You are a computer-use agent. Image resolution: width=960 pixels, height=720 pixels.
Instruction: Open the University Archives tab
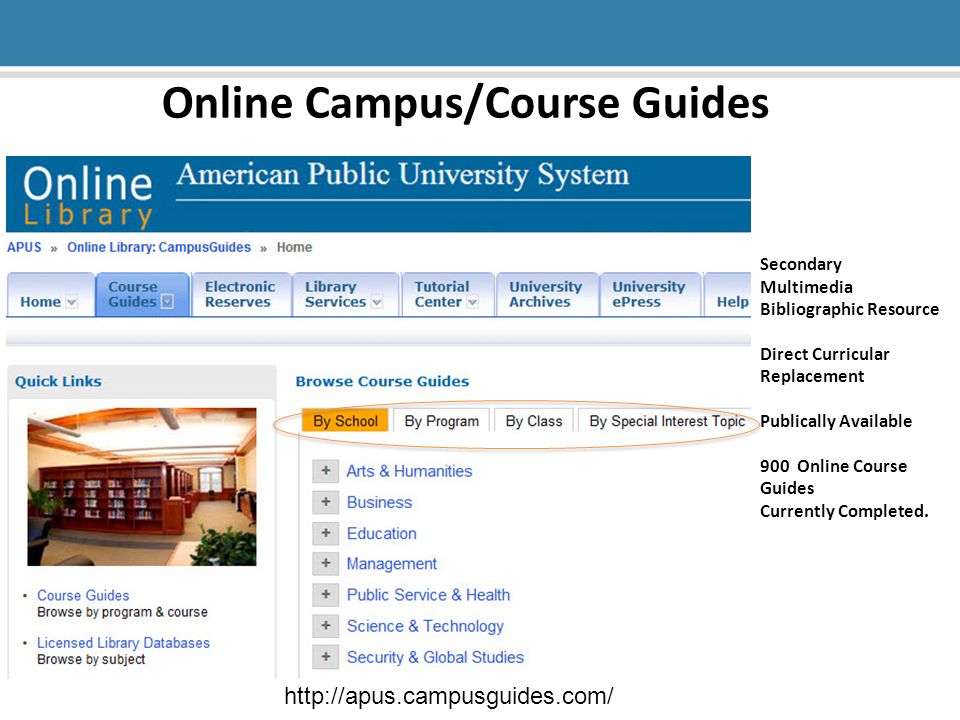[x=546, y=294]
